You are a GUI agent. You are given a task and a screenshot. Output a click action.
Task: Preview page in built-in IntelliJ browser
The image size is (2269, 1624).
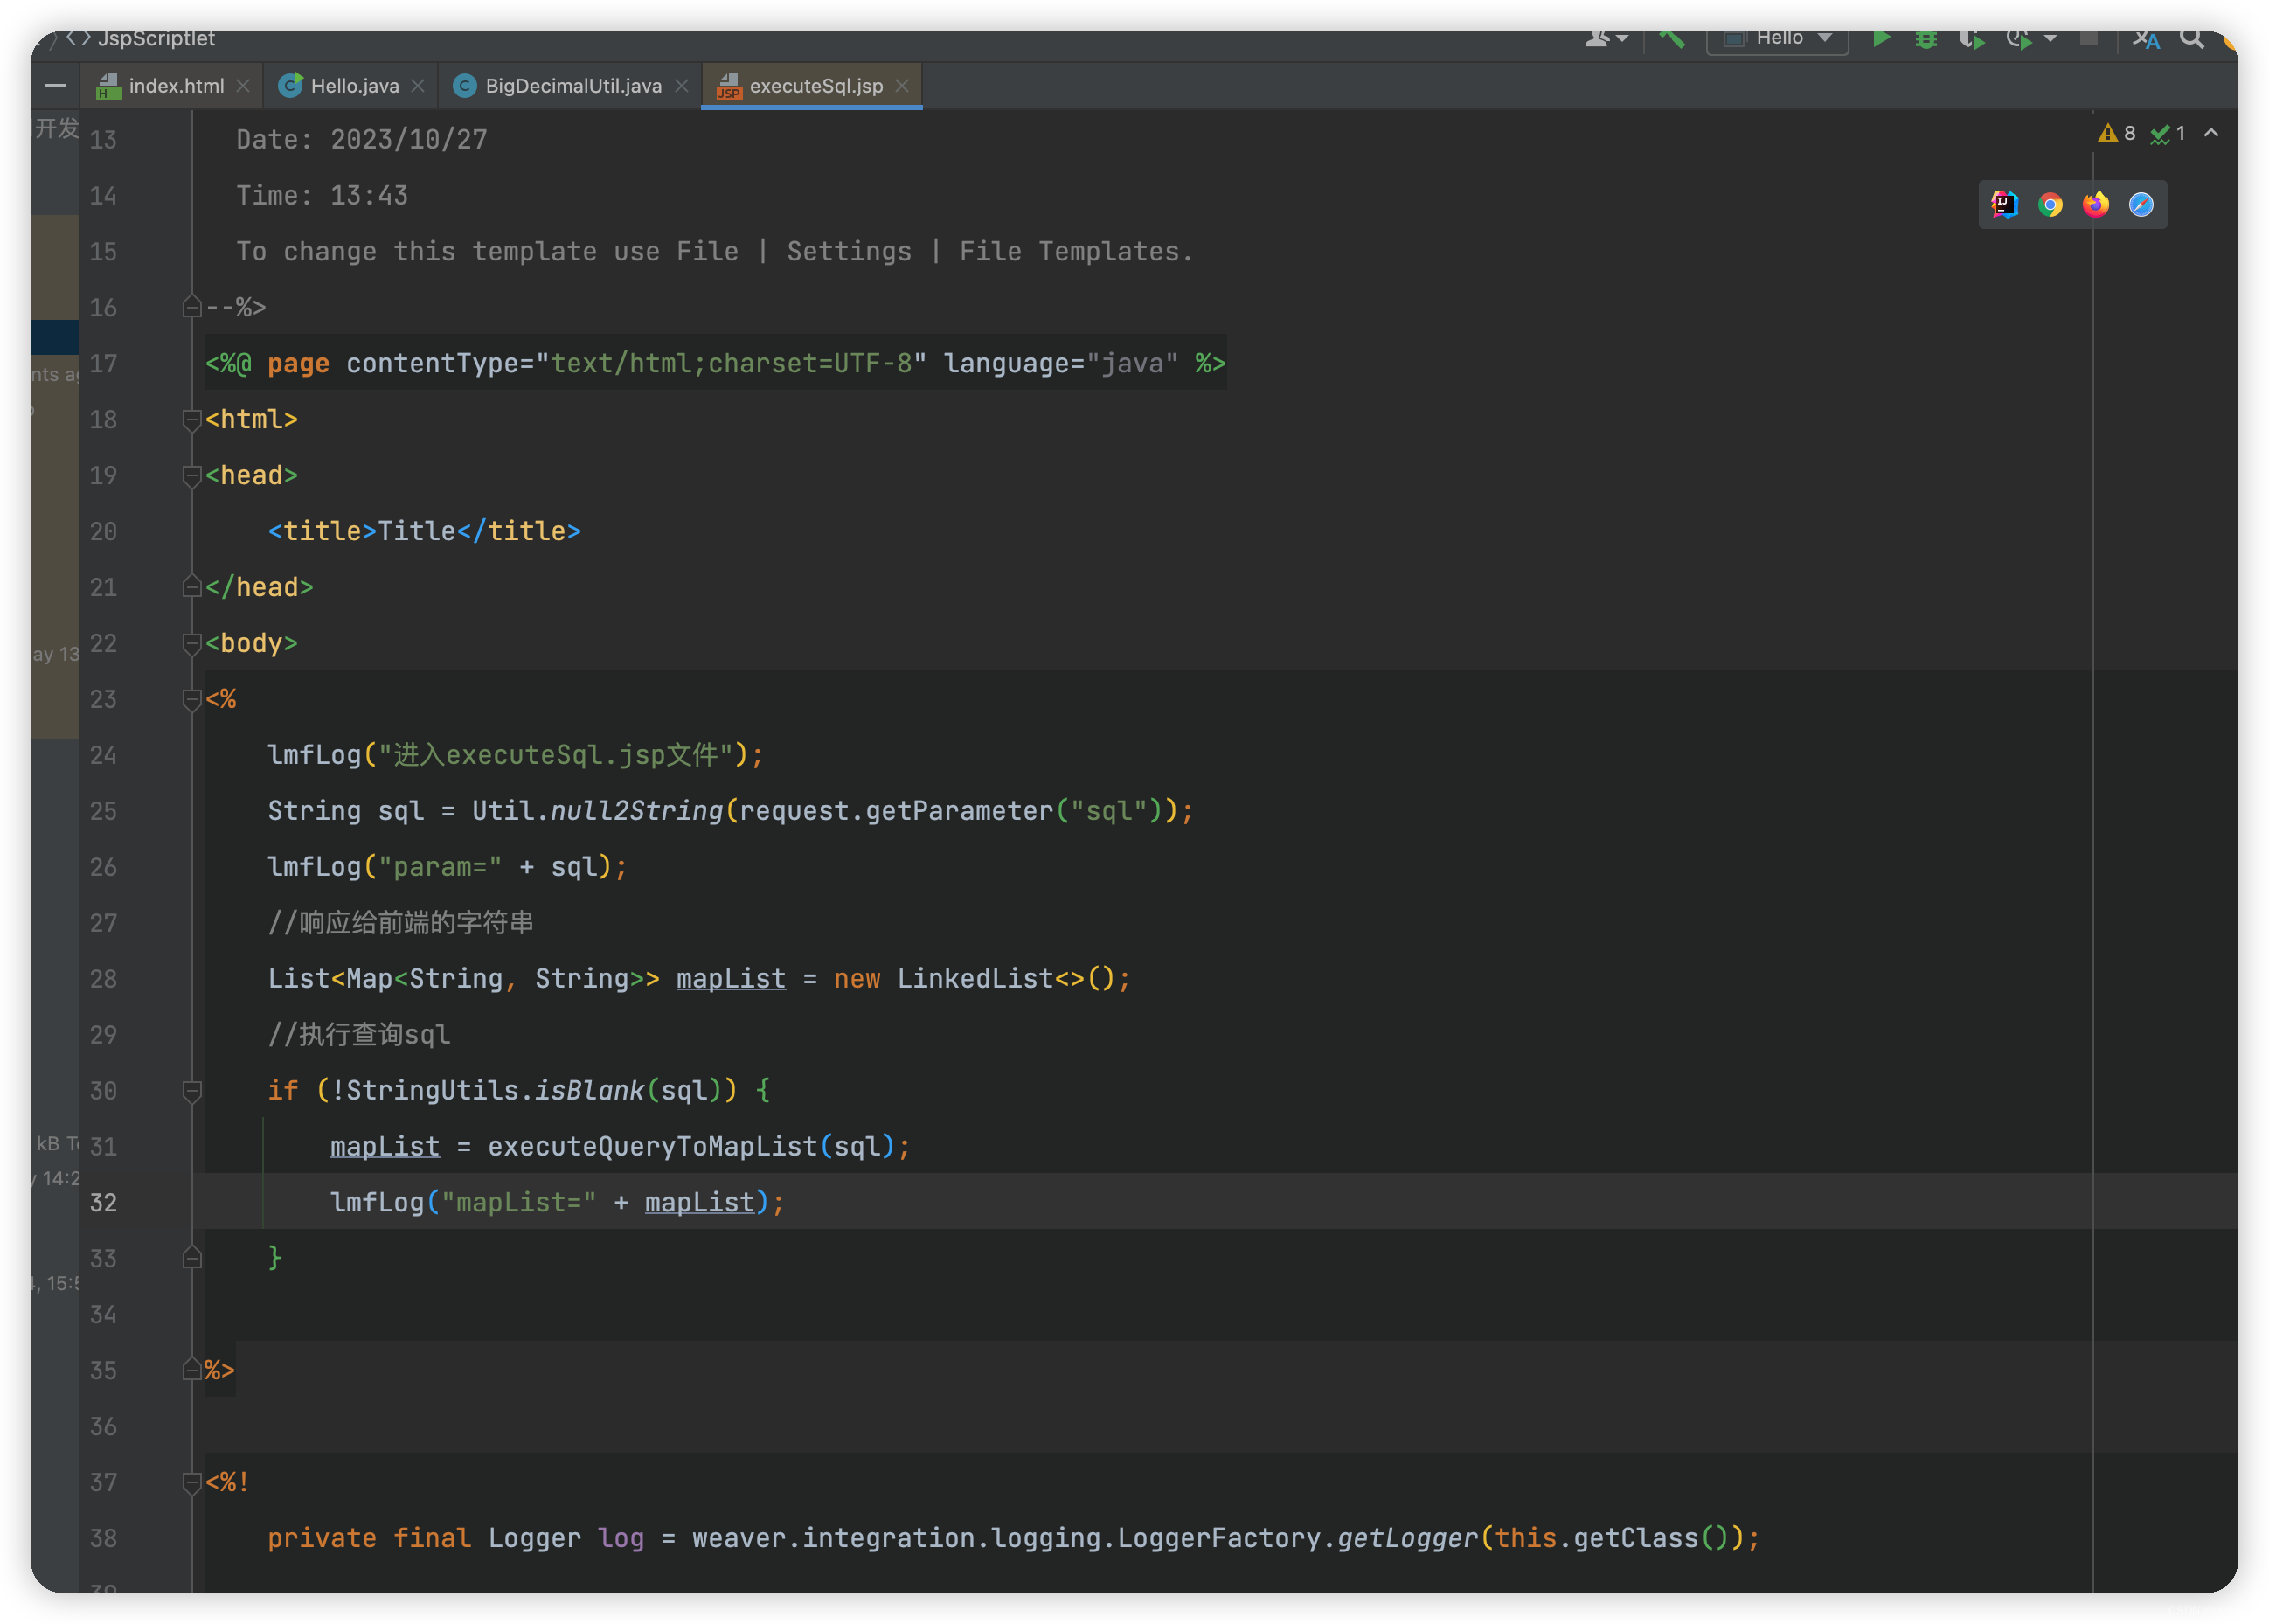coord(2004,204)
